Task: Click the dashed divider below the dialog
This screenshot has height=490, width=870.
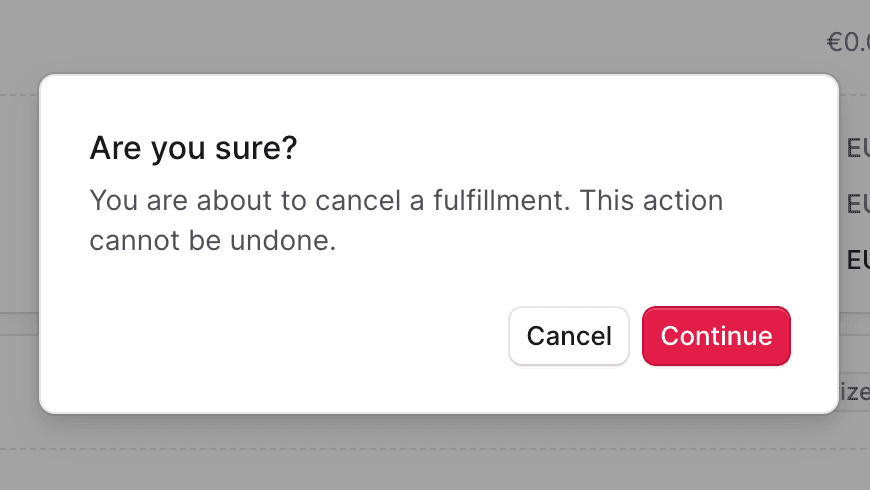Action: (x=435, y=449)
